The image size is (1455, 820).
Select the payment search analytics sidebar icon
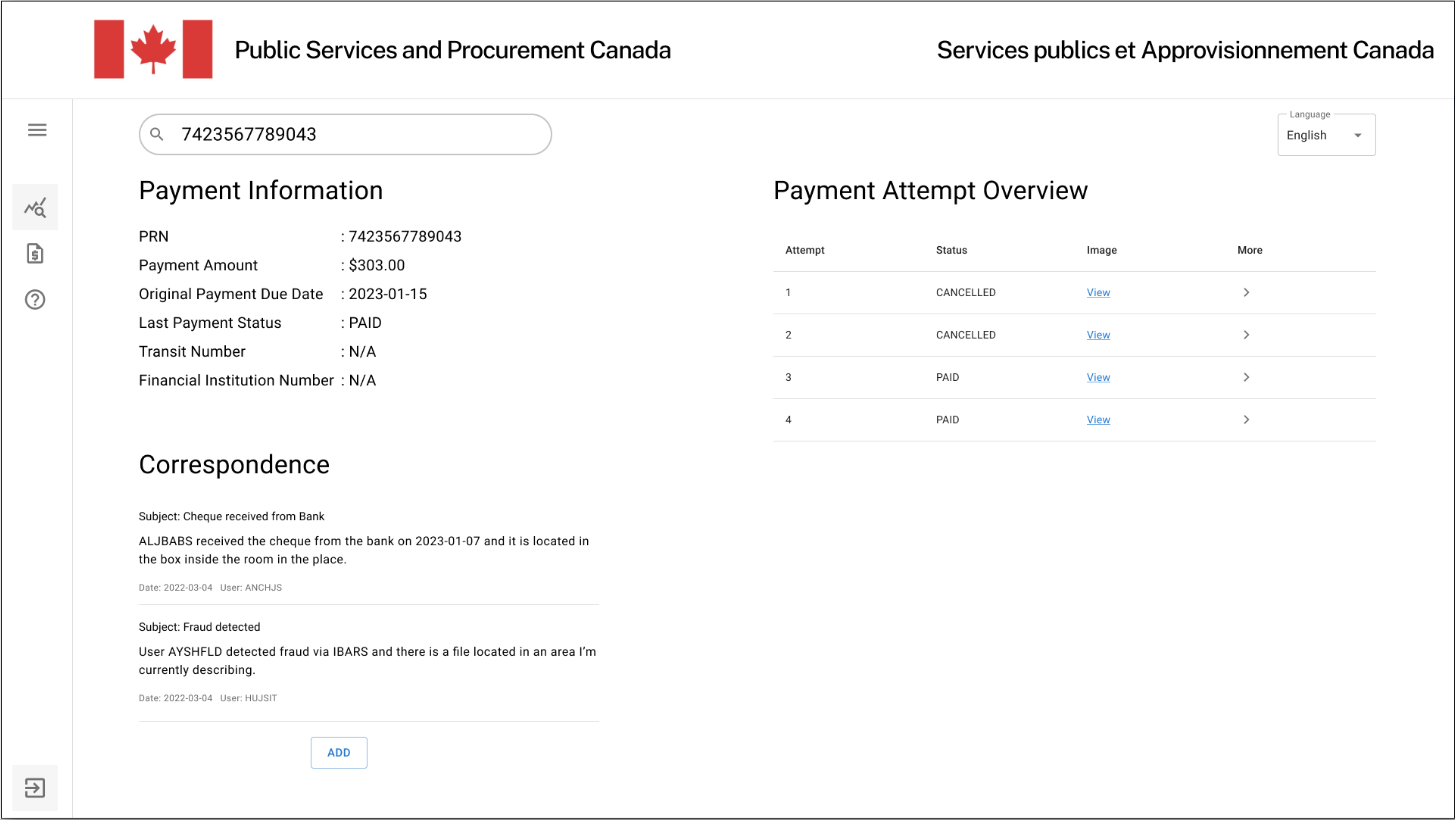[35, 208]
